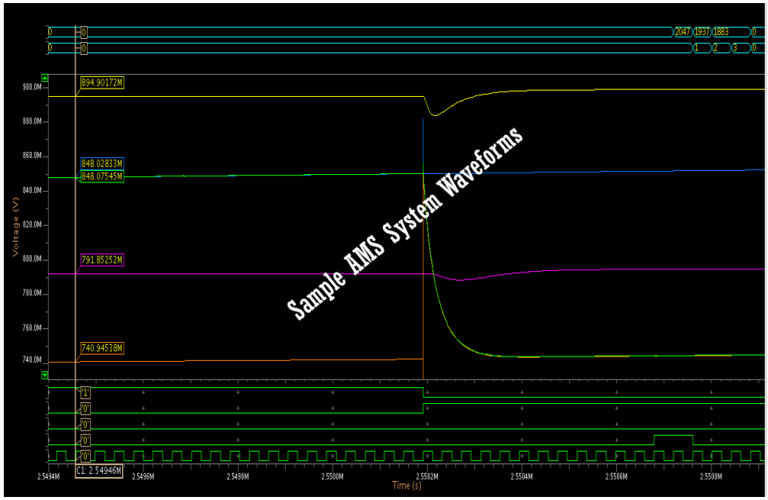Click the Time (s) axis title

tap(407, 485)
